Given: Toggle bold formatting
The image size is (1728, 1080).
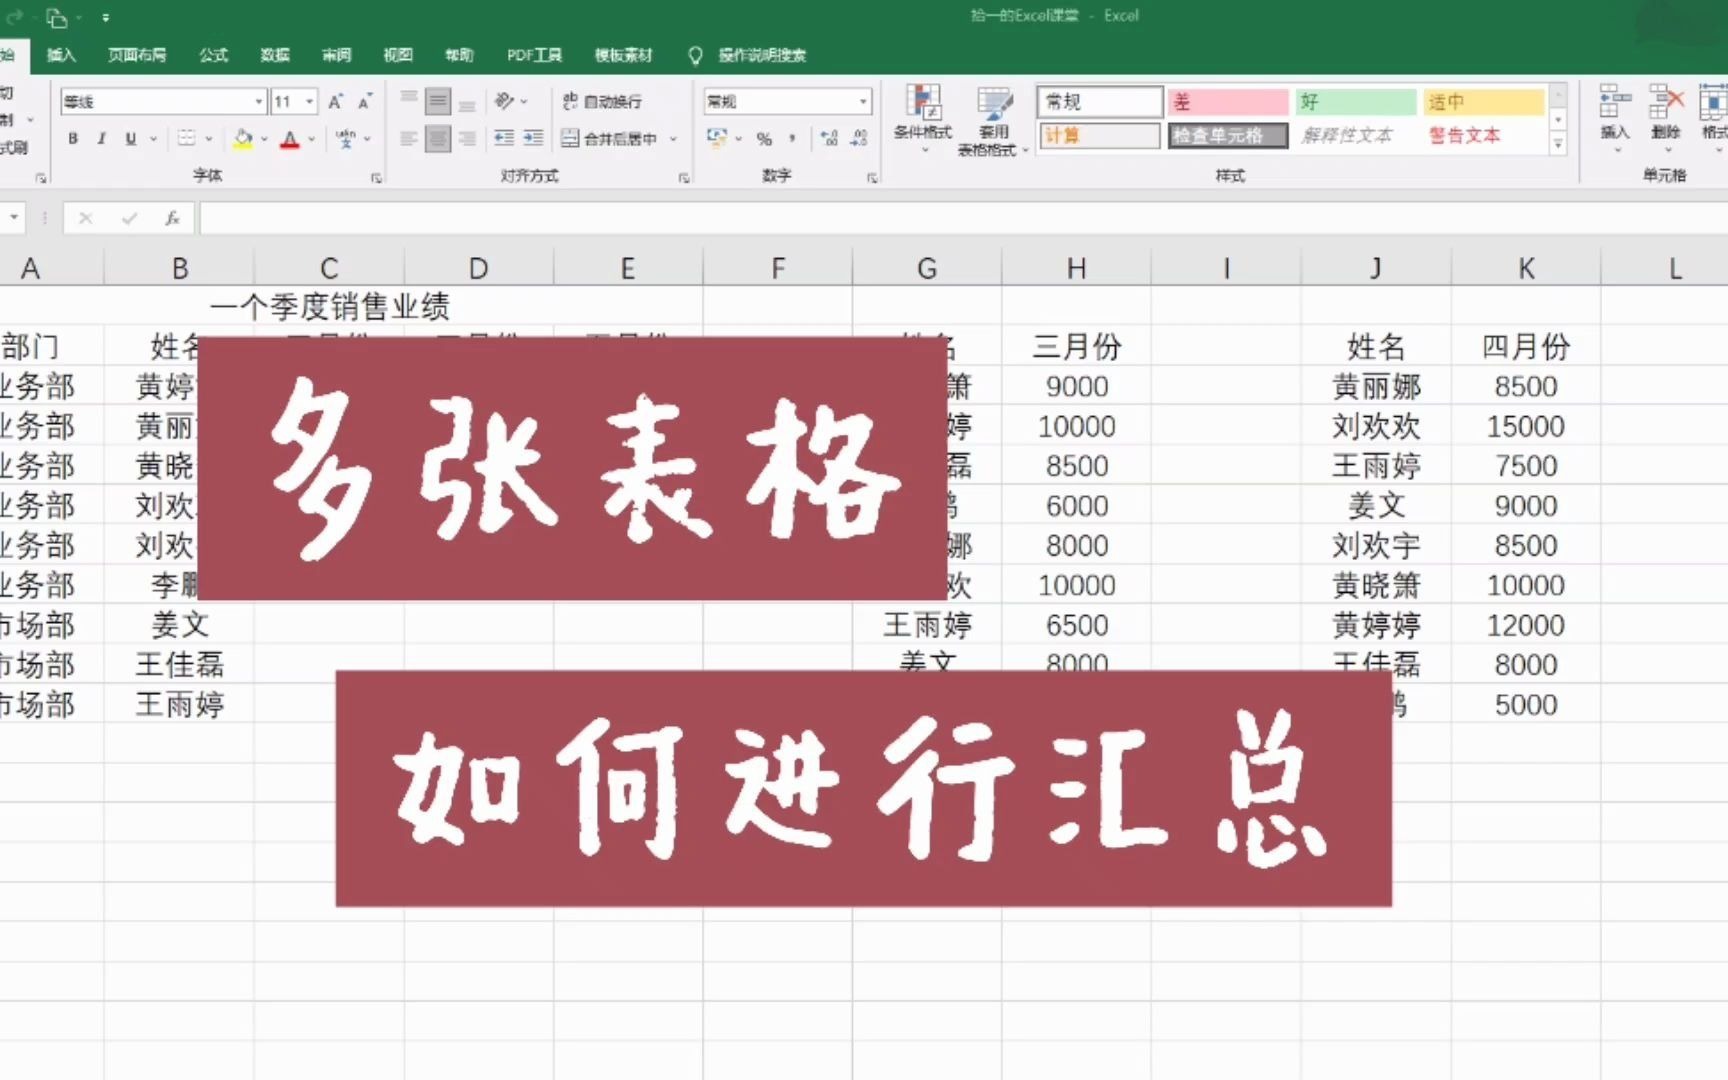Looking at the screenshot, I should coord(73,138).
